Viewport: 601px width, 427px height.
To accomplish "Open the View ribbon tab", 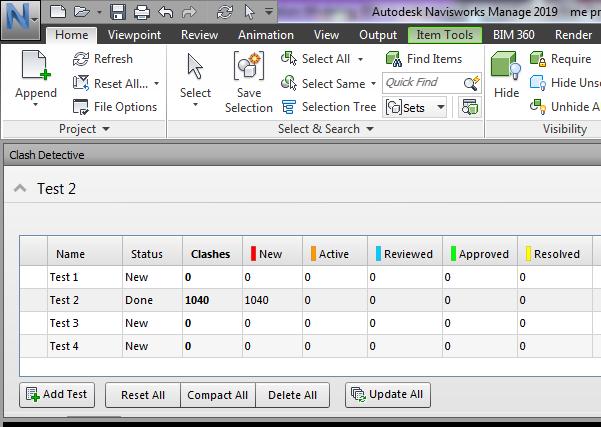I will click(x=327, y=35).
